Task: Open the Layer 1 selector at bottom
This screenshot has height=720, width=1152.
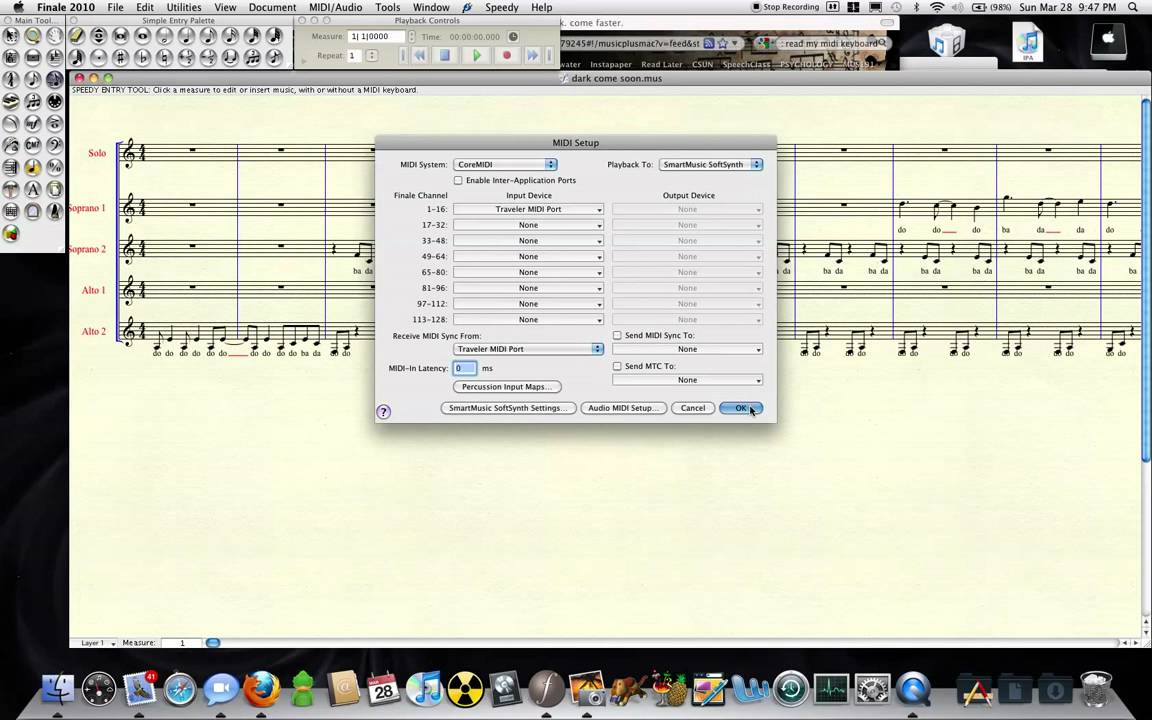Action: (x=98, y=643)
